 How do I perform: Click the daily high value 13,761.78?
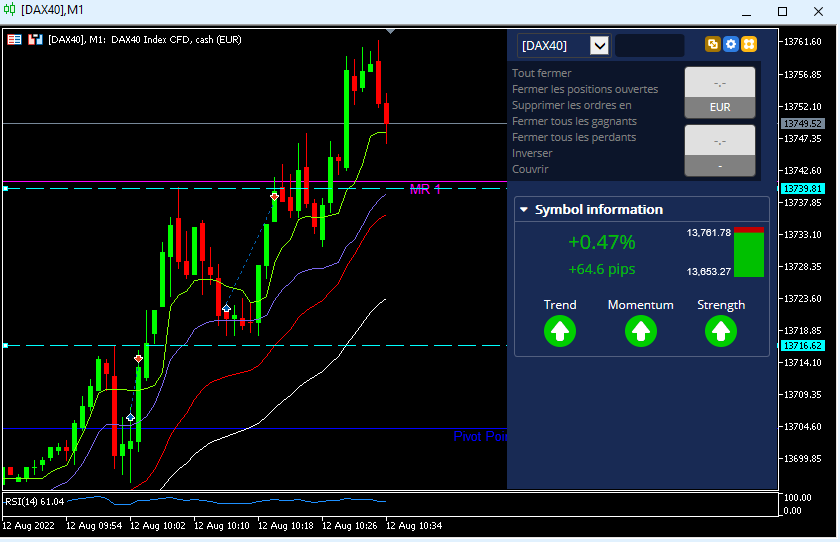709,232
